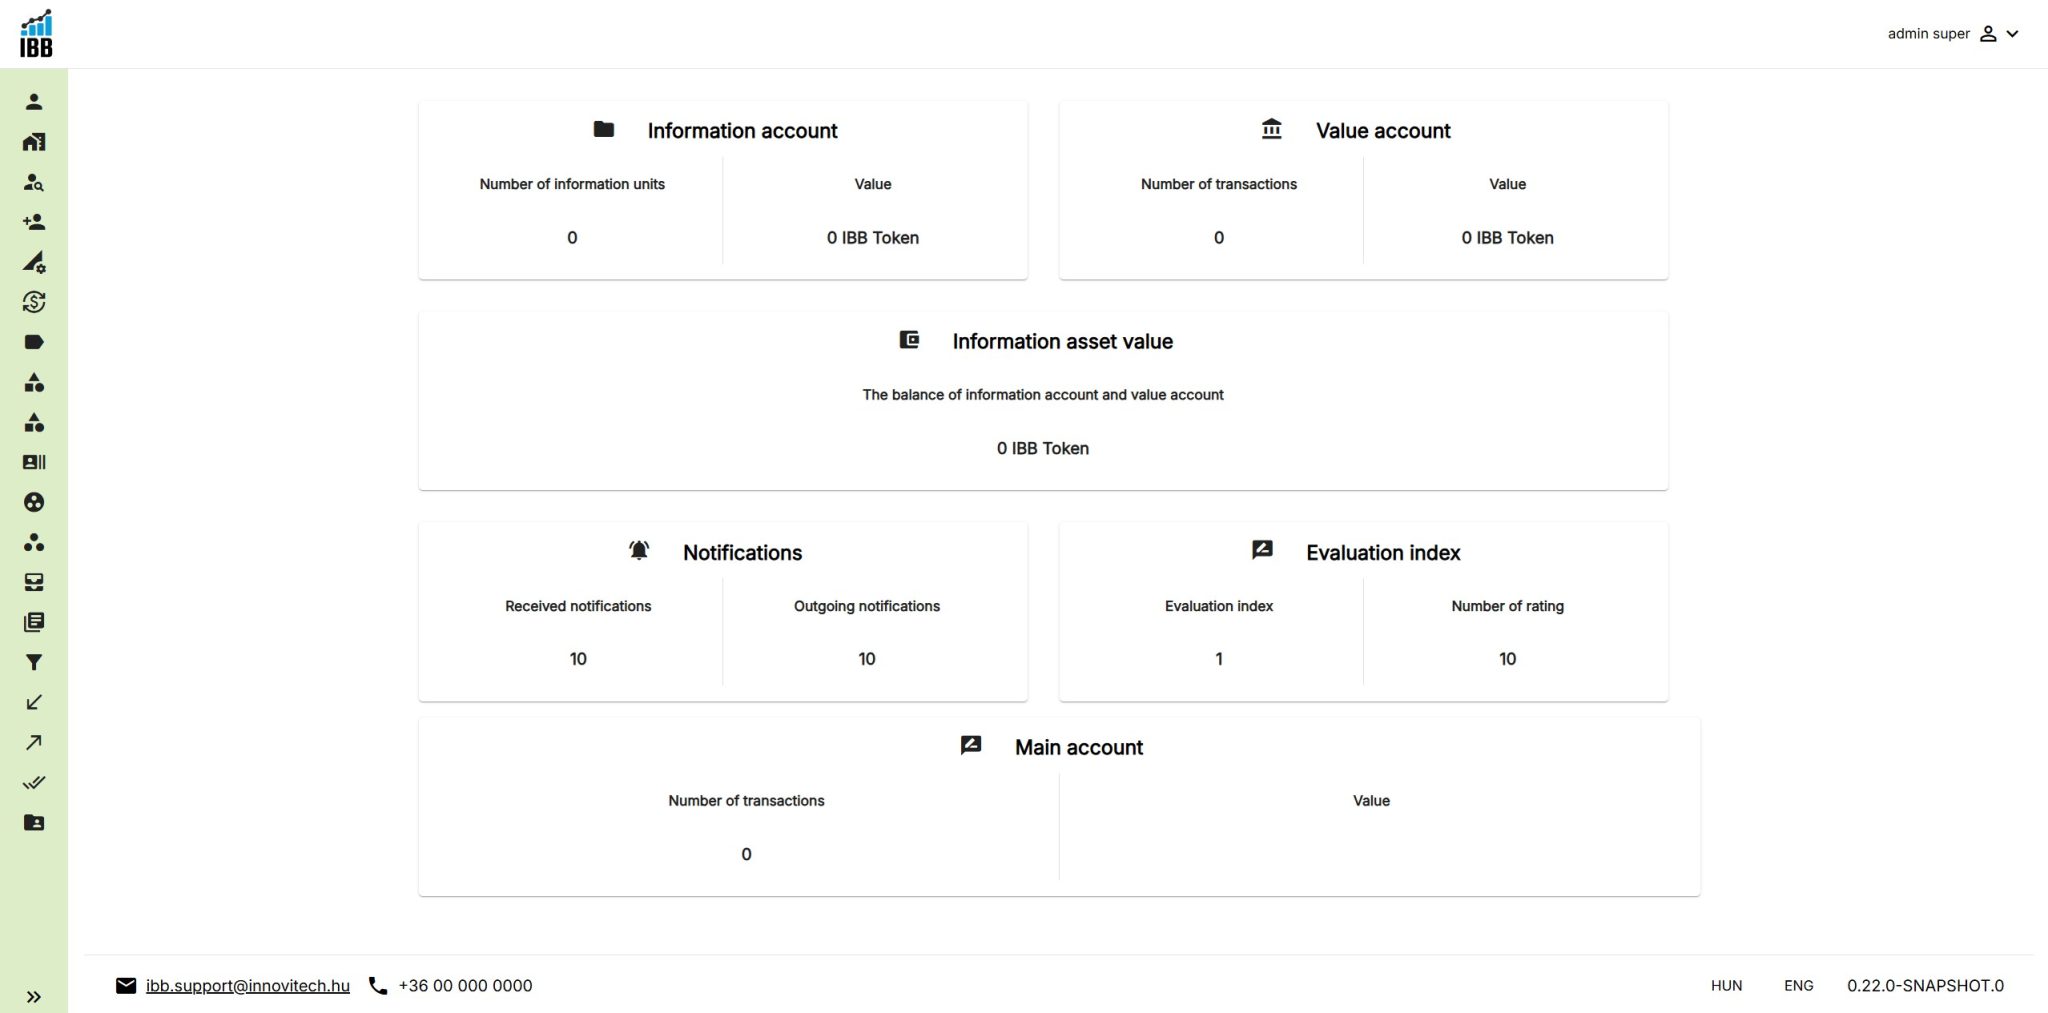Select the double checkmark sidebar icon
Screen dimensions: 2048x1013
[x=34, y=782]
